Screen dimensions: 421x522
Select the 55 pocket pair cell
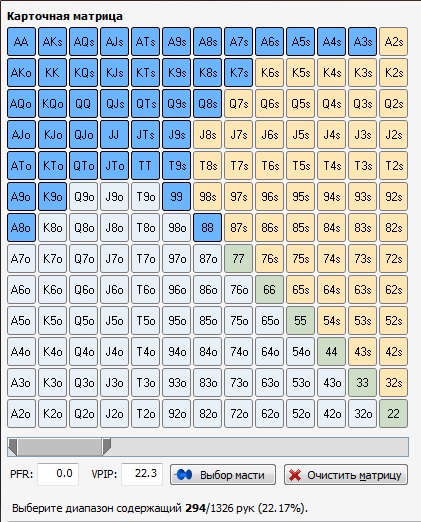point(300,321)
